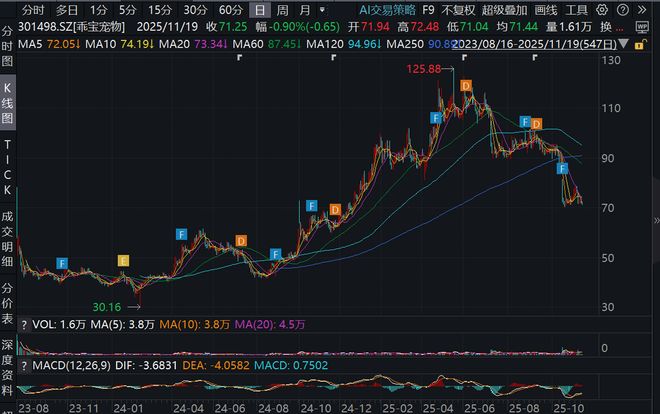Click the MA5 72.05 indicator label
The image size is (660, 414).
pyautogui.click(x=50, y=44)
